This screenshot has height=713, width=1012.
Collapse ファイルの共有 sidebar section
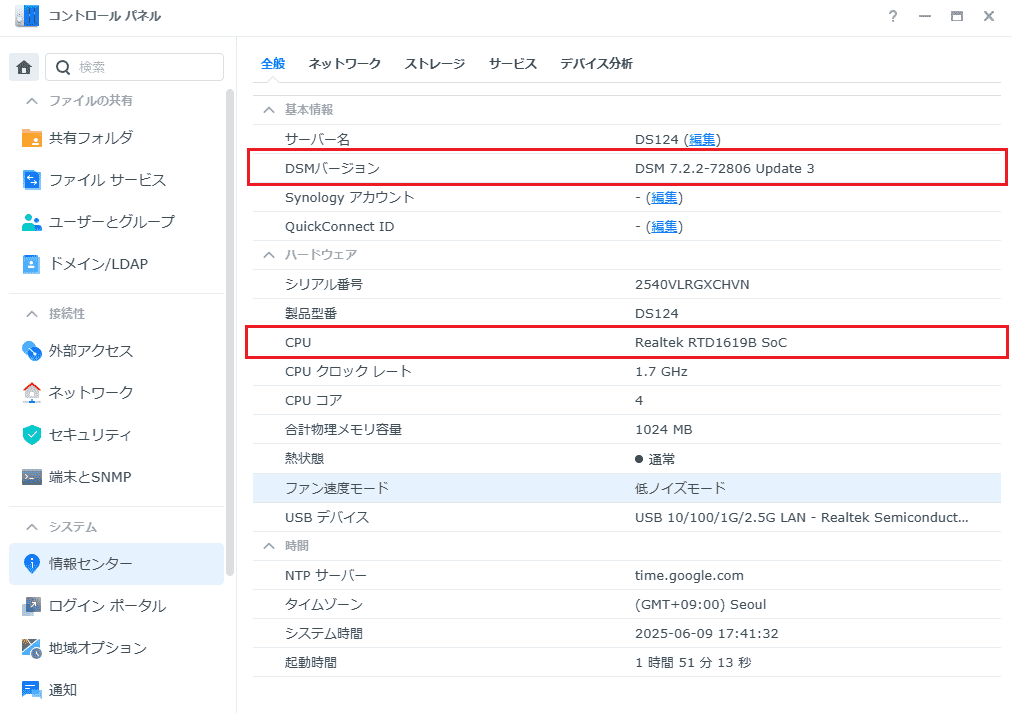pos(32,101)
